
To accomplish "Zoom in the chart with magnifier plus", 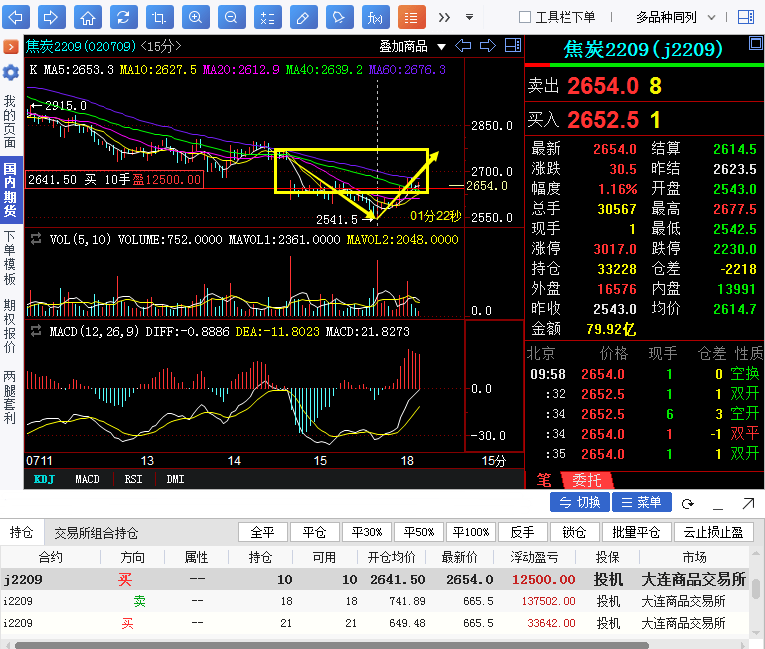I will click(195, 17).
